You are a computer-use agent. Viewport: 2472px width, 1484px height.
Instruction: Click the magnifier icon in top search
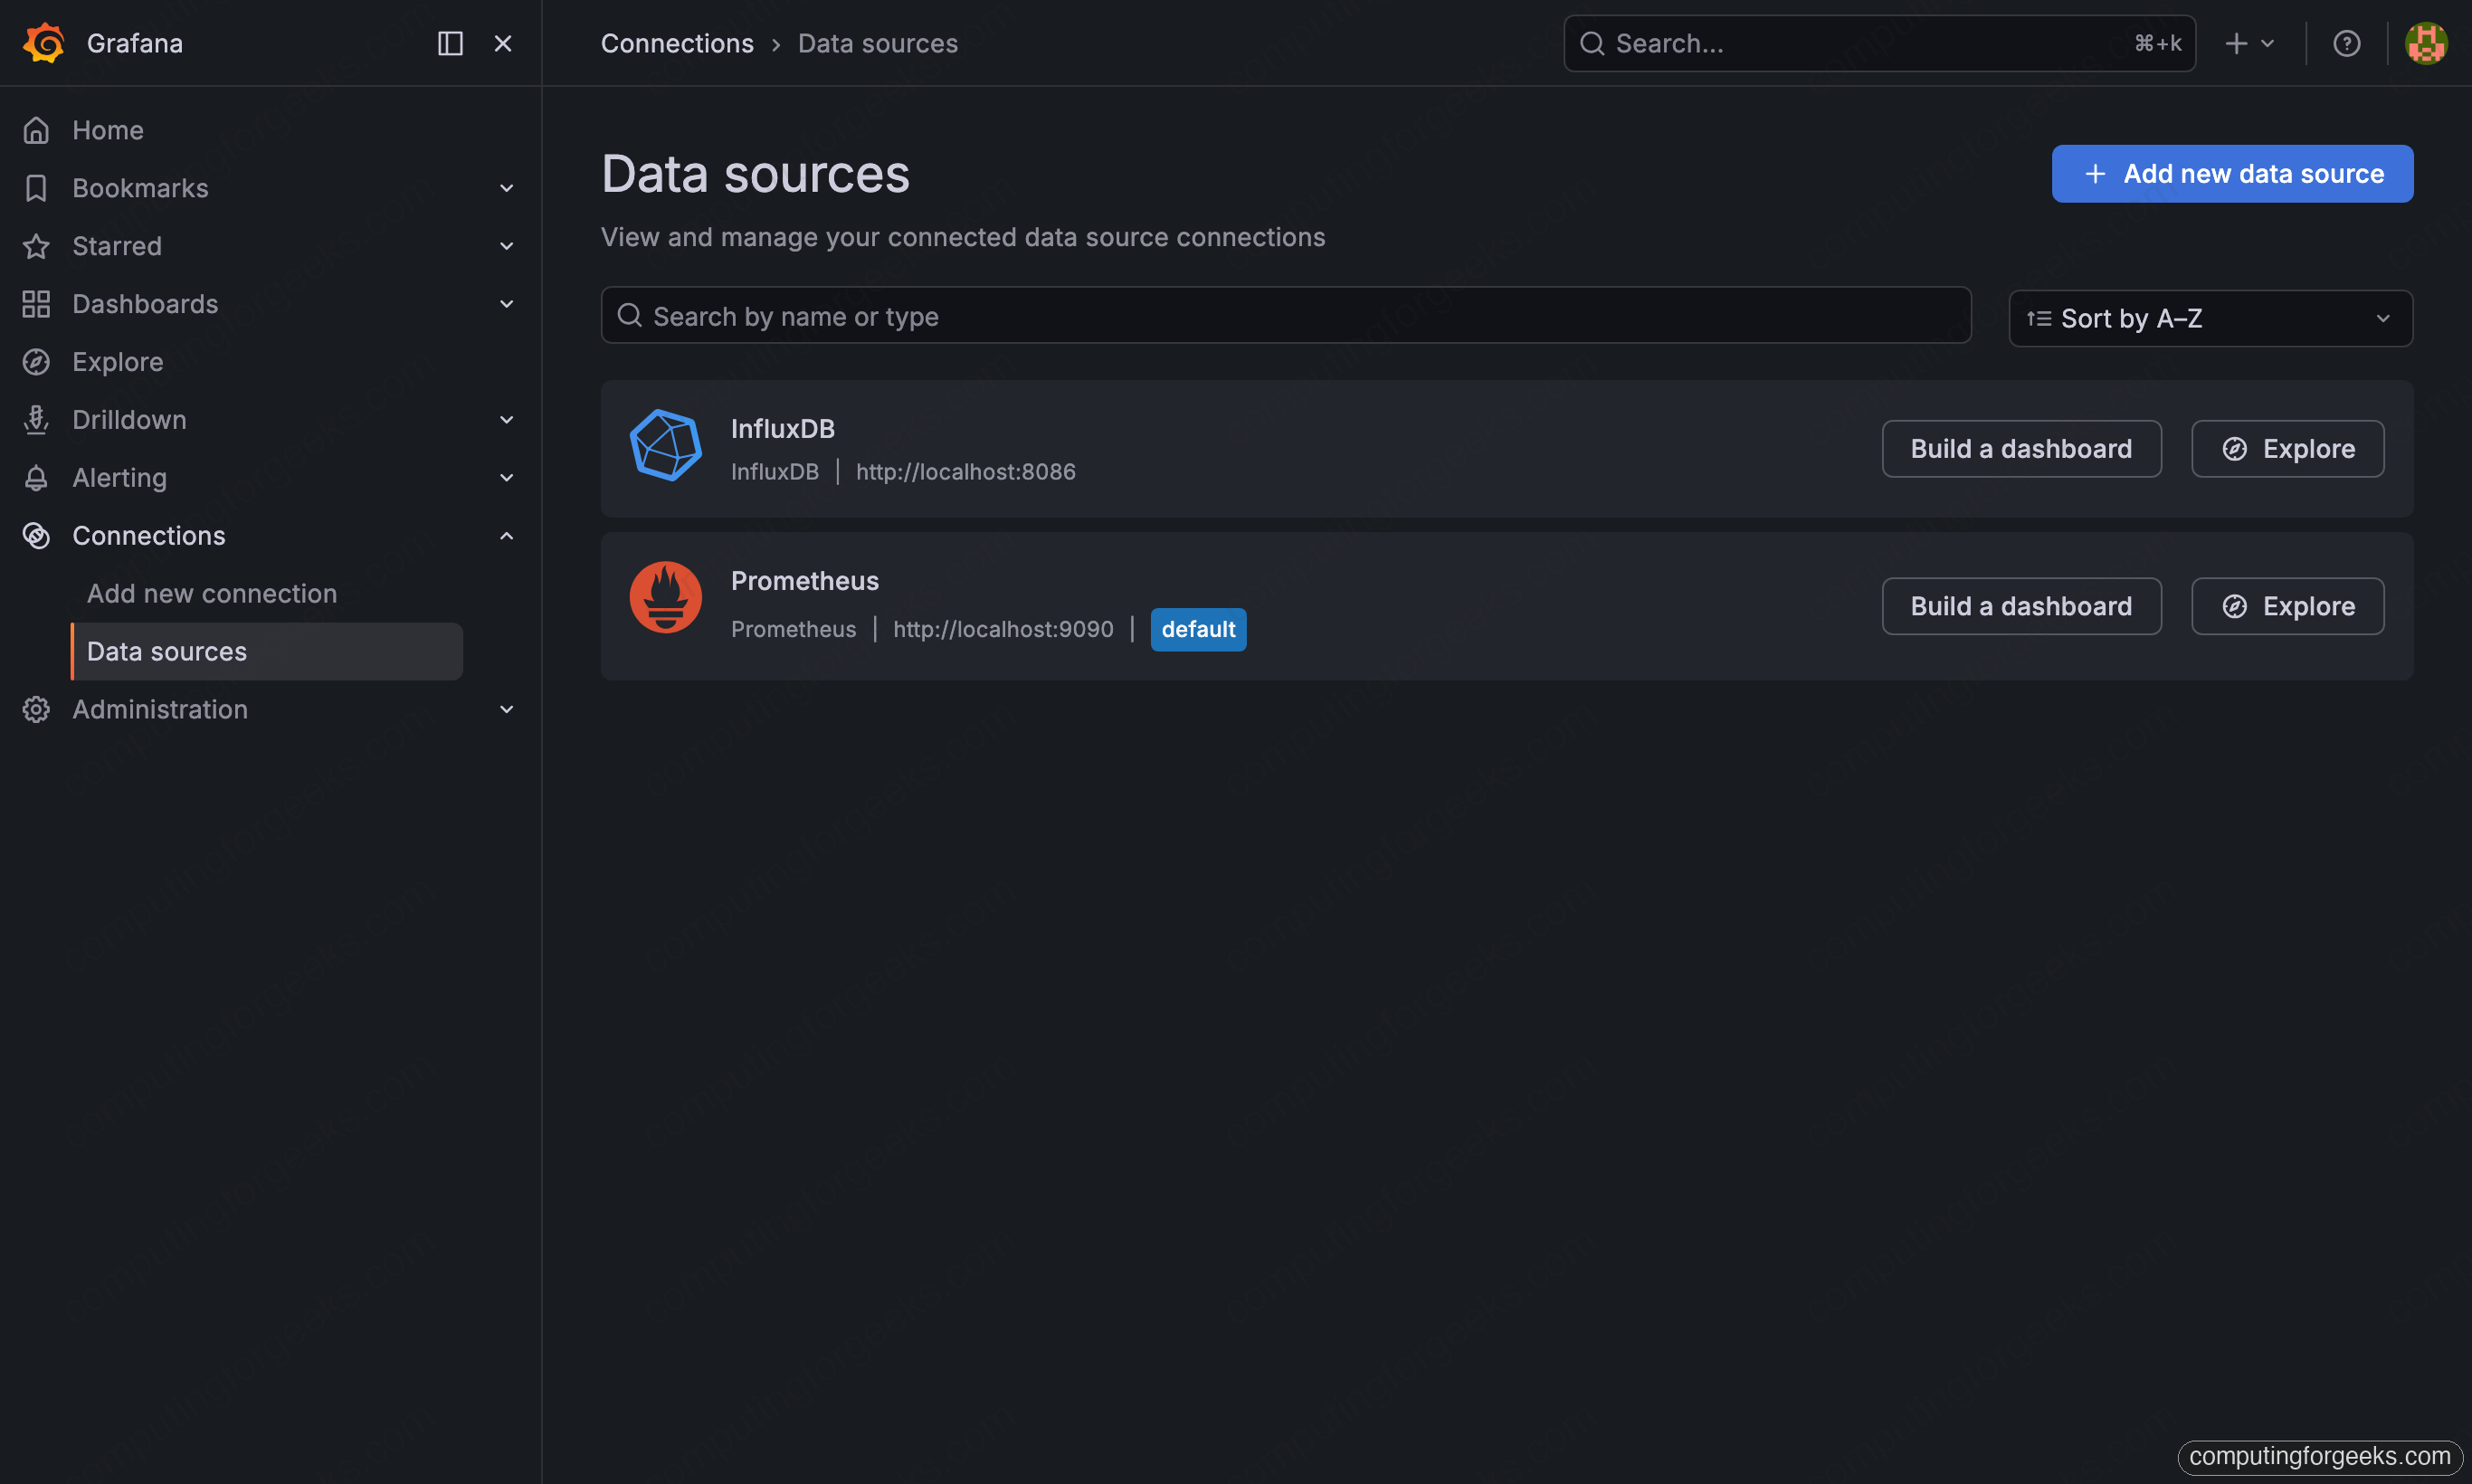(1592, 43)
